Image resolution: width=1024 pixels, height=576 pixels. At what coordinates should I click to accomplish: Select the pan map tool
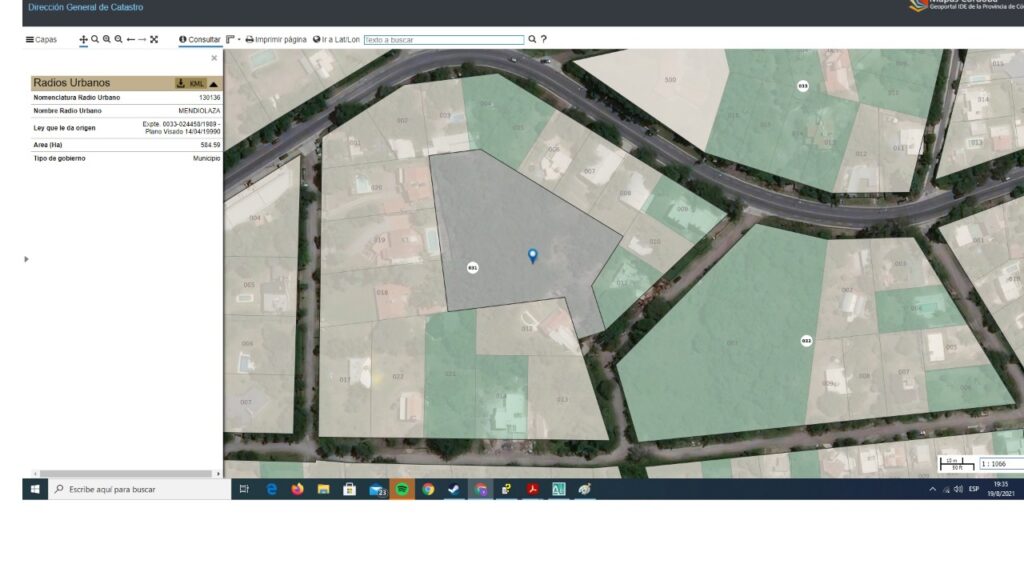(x=83, y=40)
